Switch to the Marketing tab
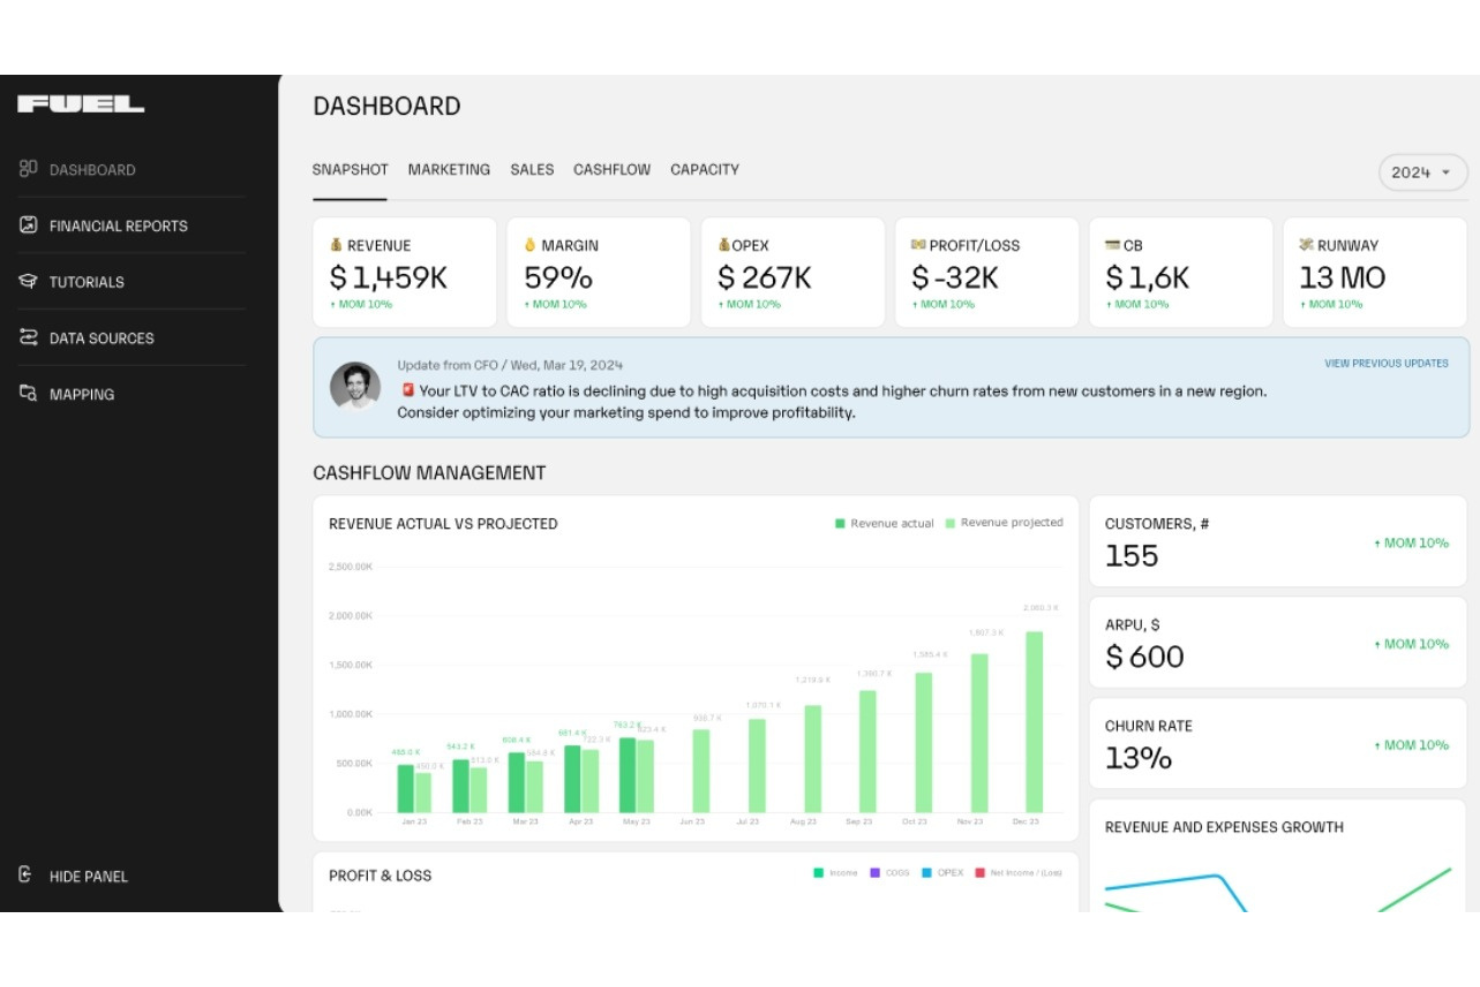The height and width of the screenshot is (987, 1480). click(x=448, y=169)
